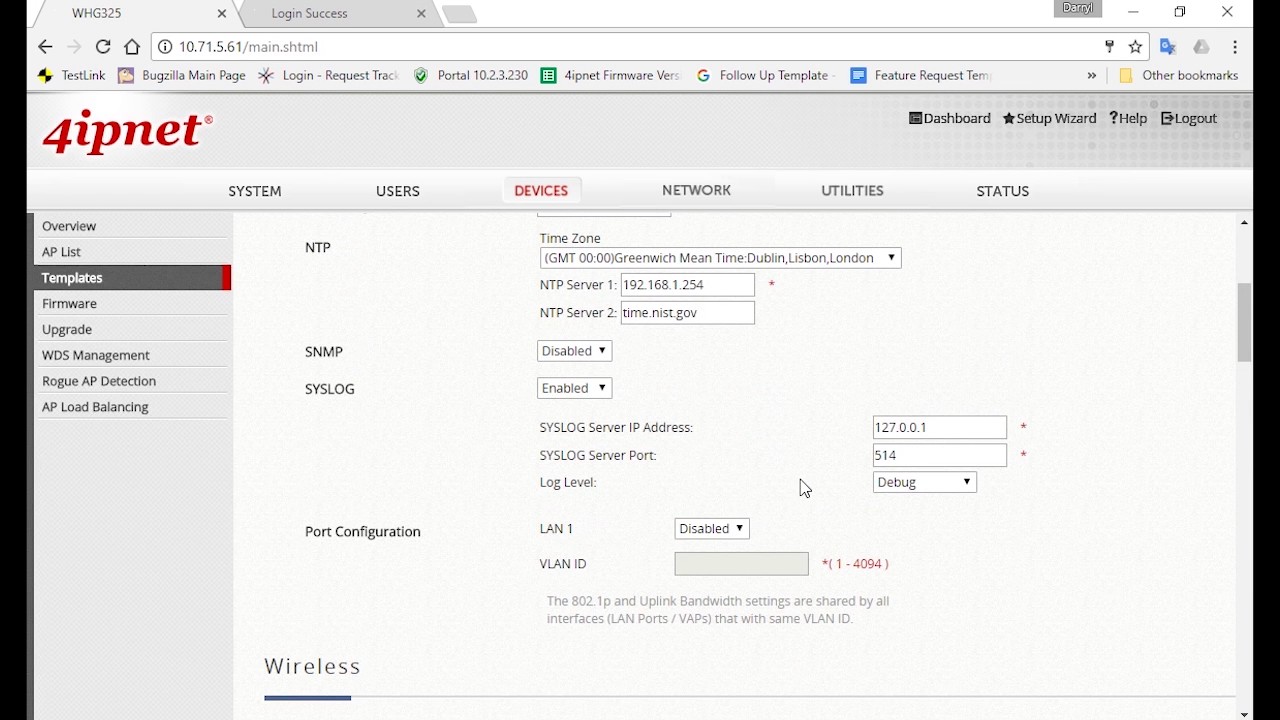The image size is (1280, 720).
Task: Select Templates in the sidebar
Action: coord(131,278)
